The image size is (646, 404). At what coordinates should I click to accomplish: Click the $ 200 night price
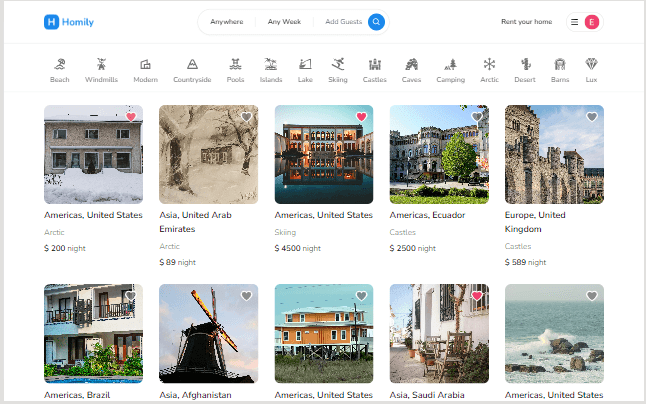pyautogui.click(x=65, y=248)
